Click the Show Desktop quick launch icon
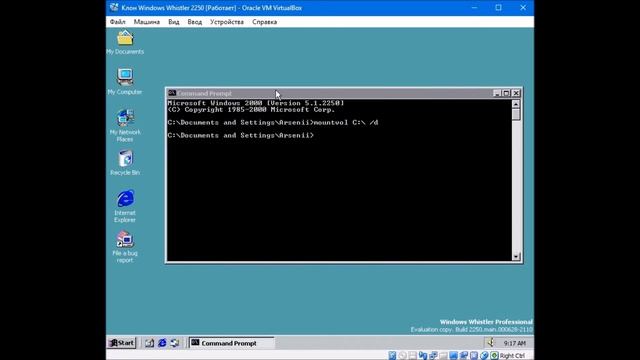640x360 pixels. coord(149,343)
